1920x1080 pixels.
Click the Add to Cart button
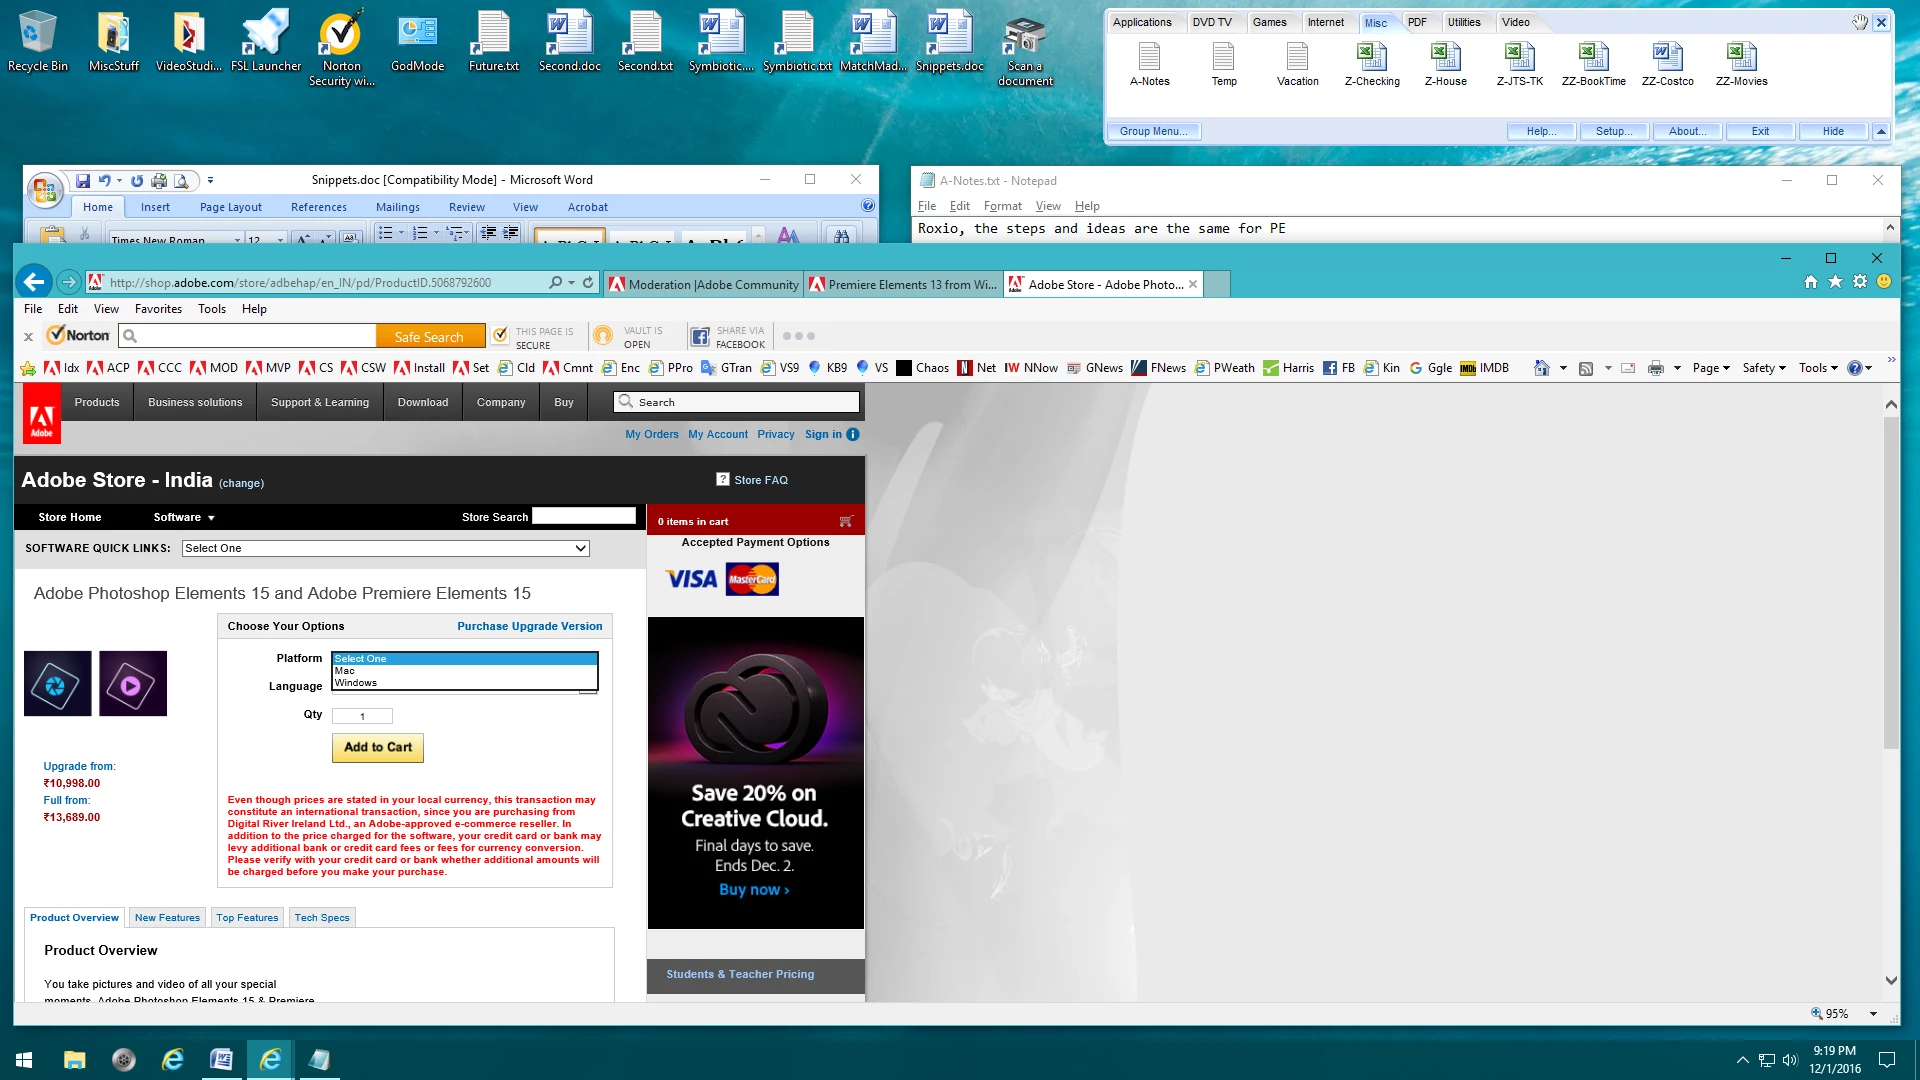377,747
